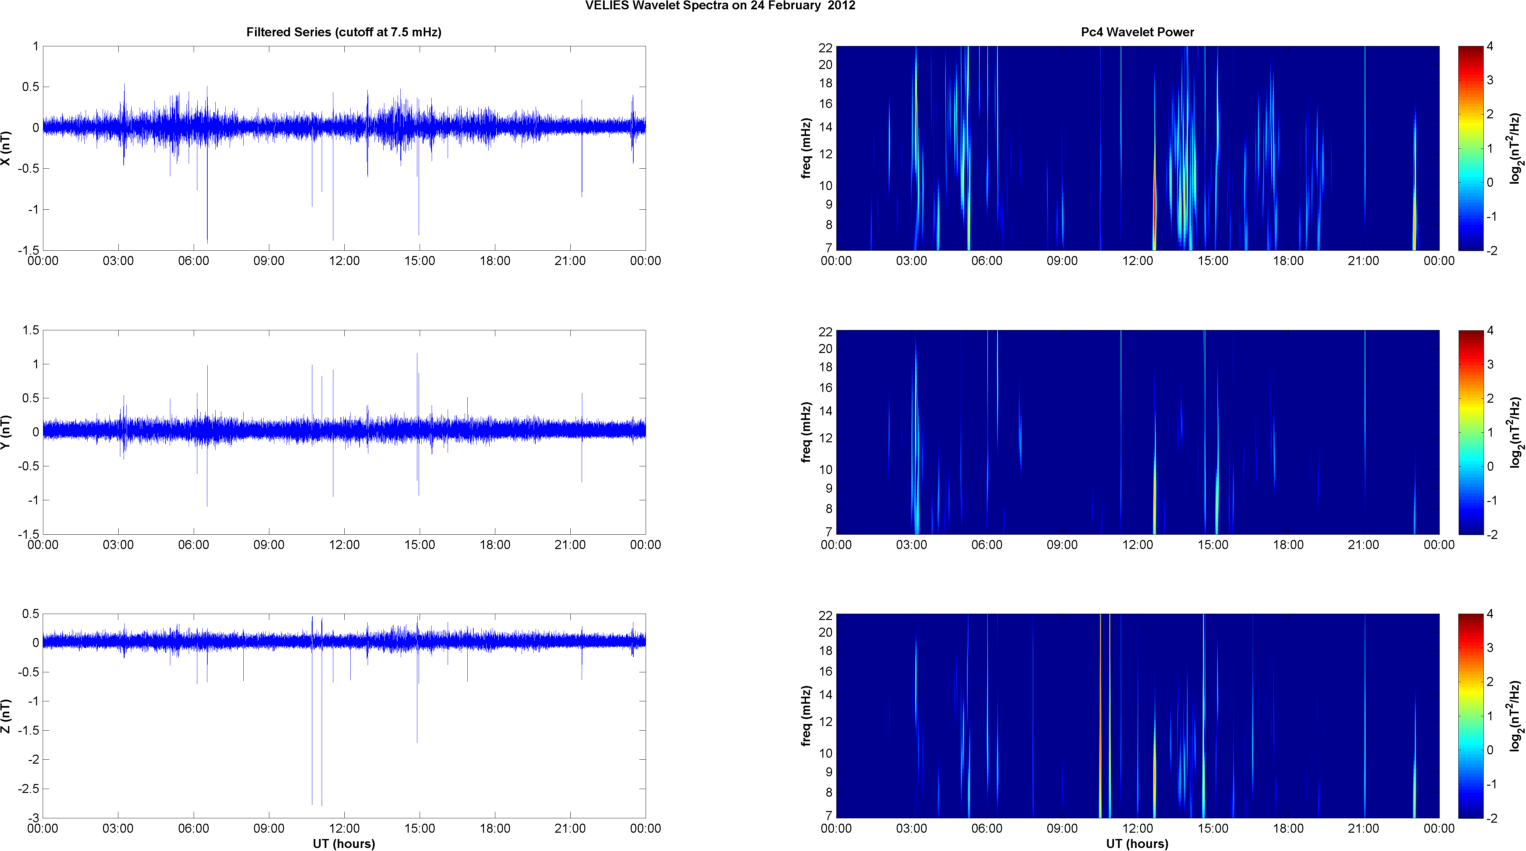Viewport: 1526px width, 851px height.
Task: Click "12:00" under the X filtered series plot
Action: coord(344,261)
